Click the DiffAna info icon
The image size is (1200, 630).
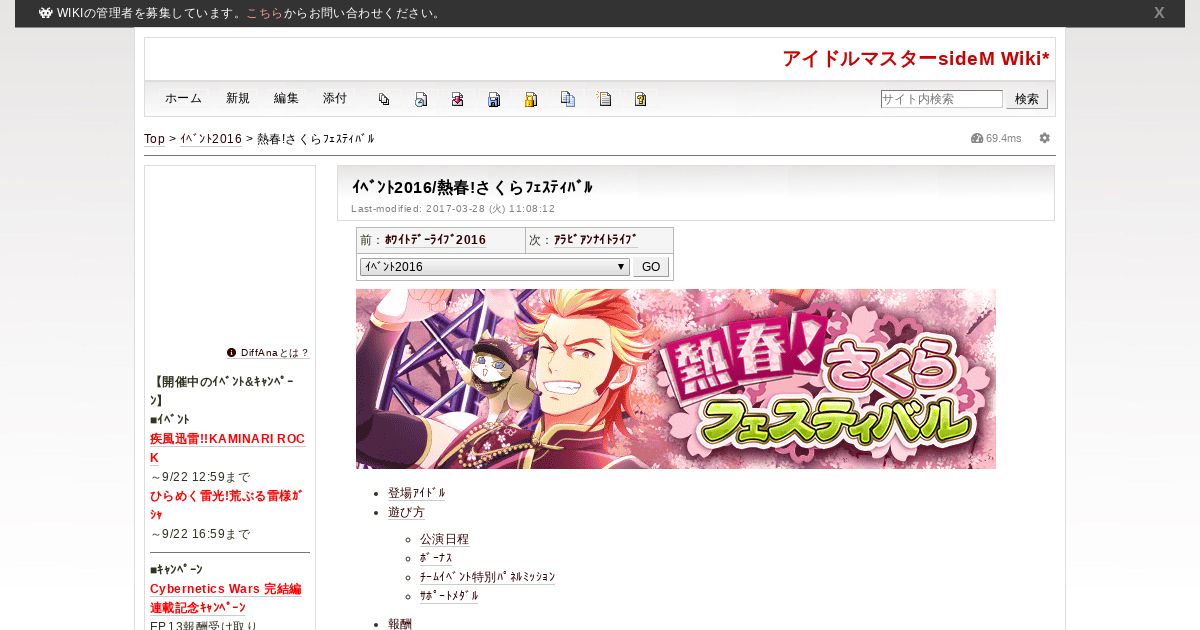(x=231, y=352)
